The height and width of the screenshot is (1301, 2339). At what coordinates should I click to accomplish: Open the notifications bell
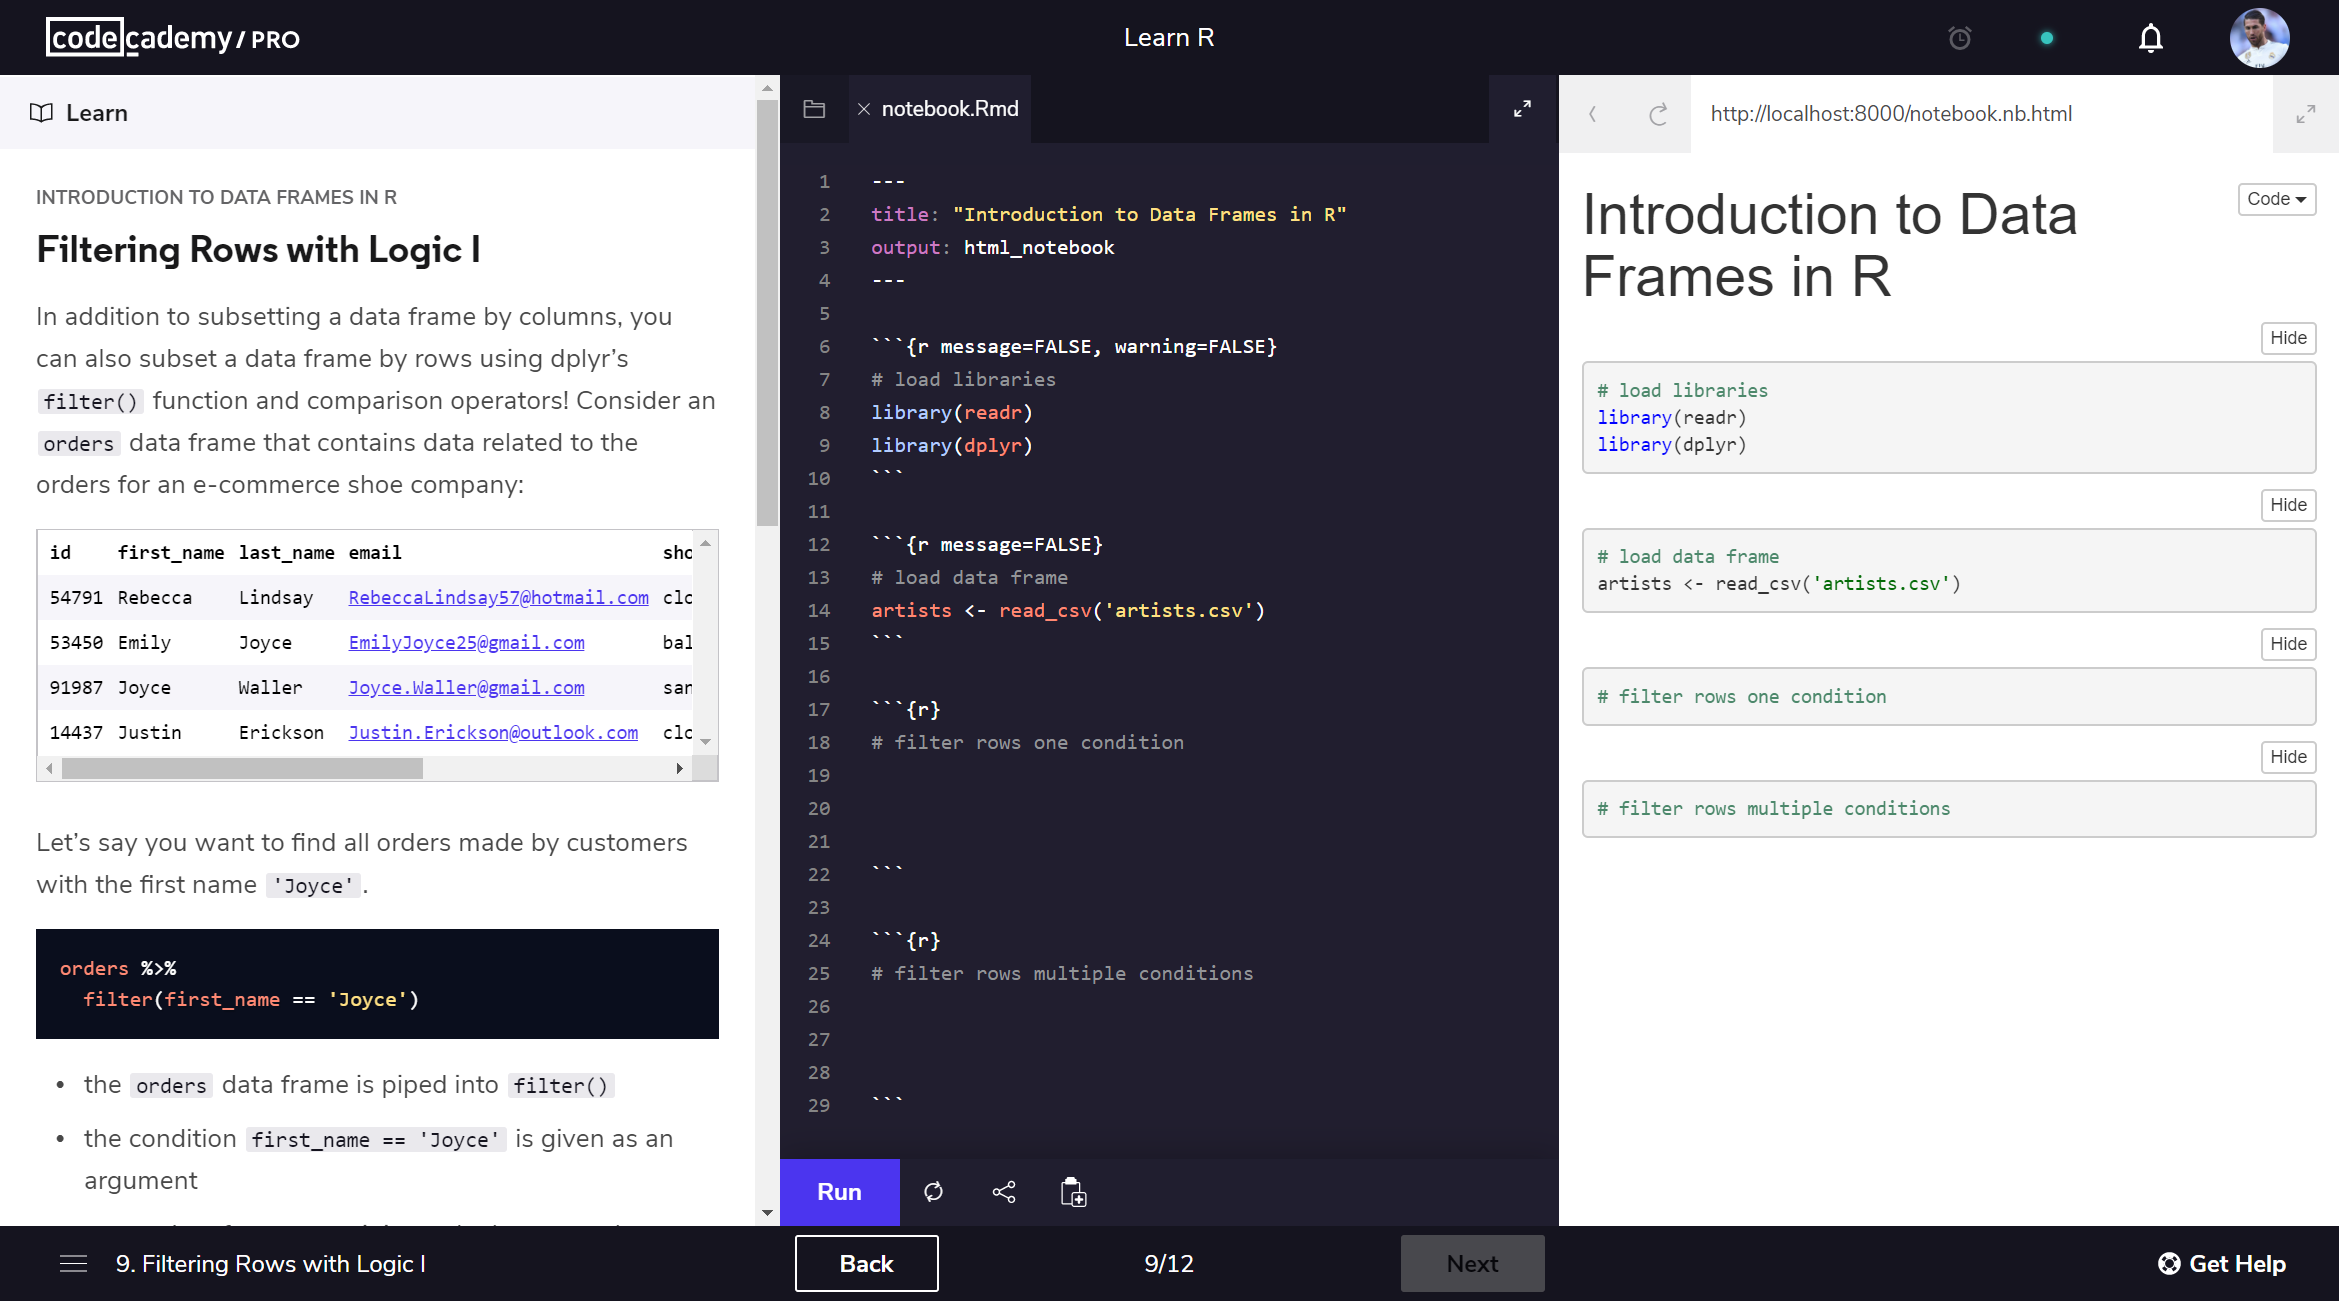(x=2150, y=38)
